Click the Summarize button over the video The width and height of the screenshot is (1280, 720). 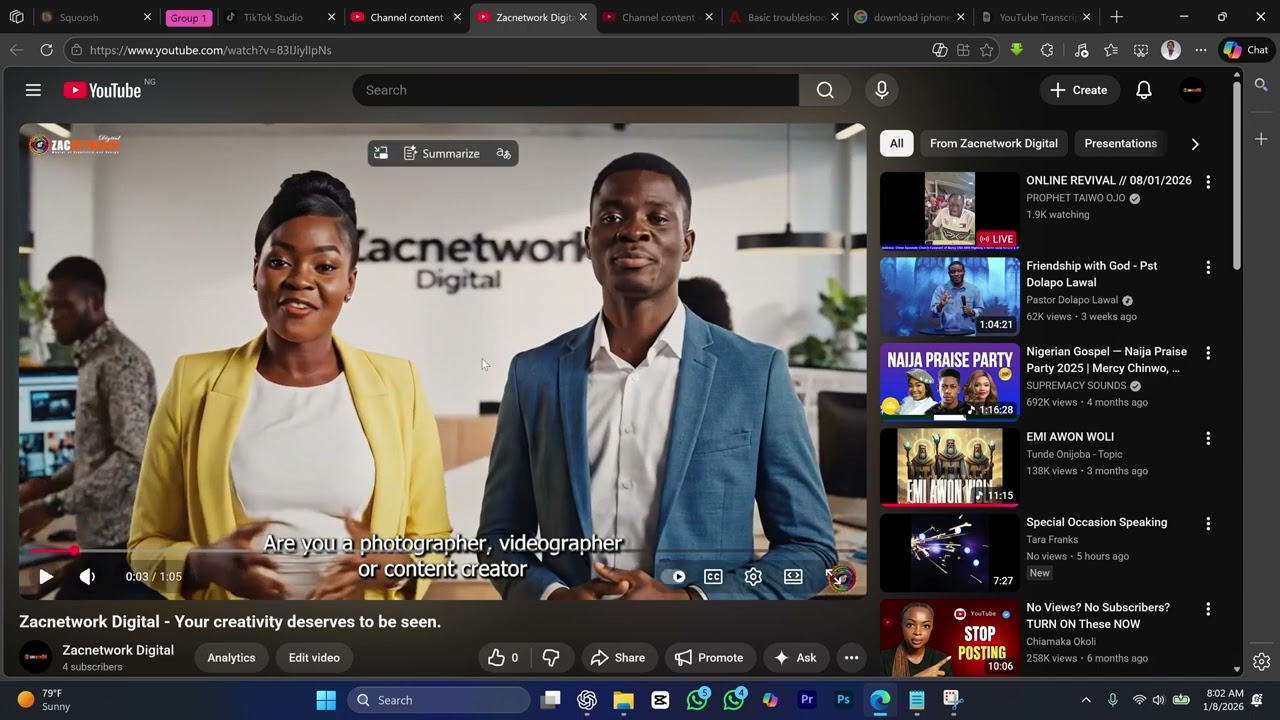tap(442, 153)
